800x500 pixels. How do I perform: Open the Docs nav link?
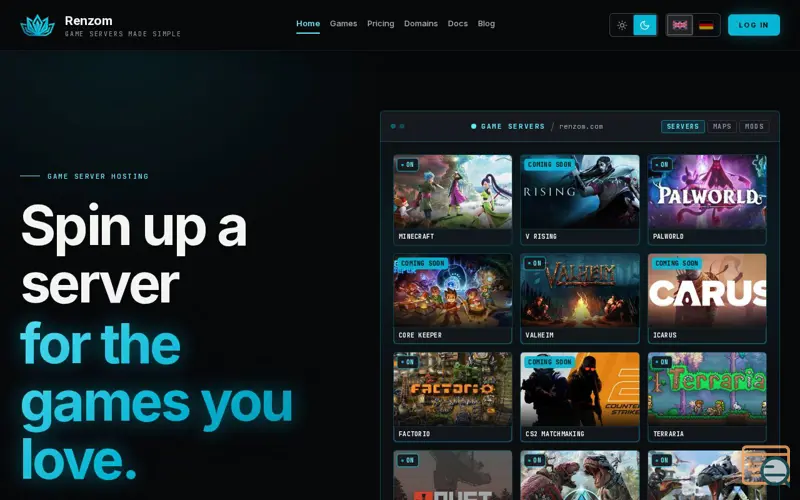458,23
